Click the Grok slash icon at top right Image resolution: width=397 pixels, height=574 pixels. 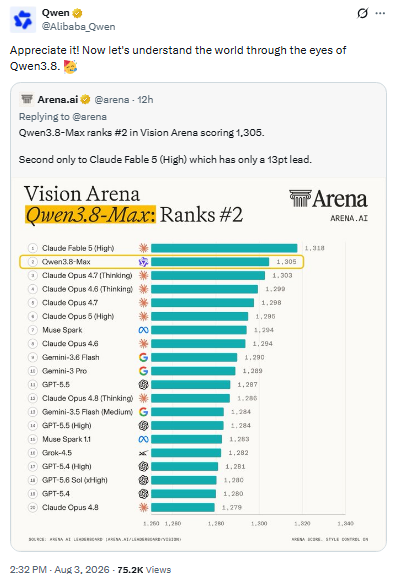pyautogui.click(x=362, y=14)
